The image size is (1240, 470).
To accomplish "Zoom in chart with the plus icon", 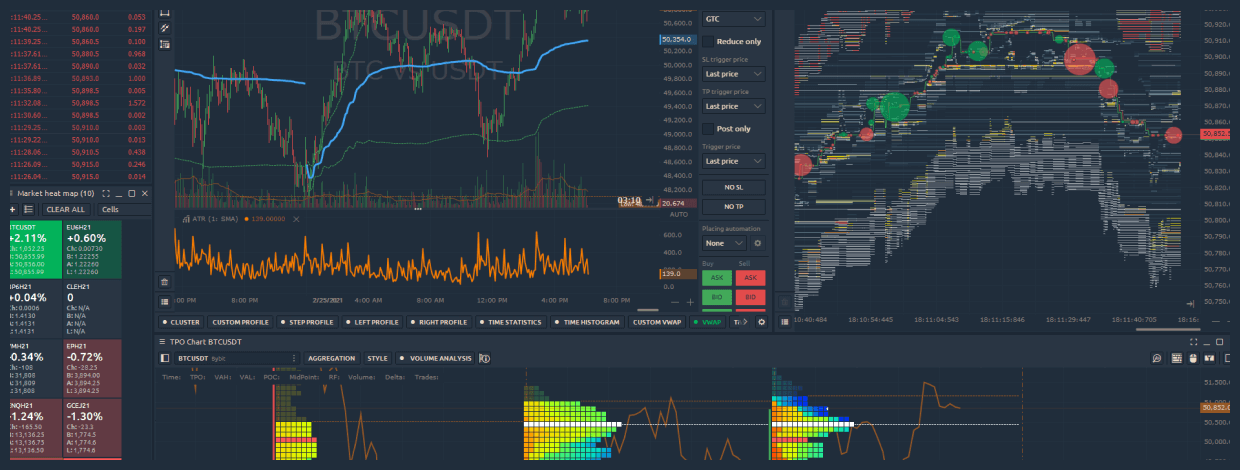I will pyautogui.click(x=689, y=301).
